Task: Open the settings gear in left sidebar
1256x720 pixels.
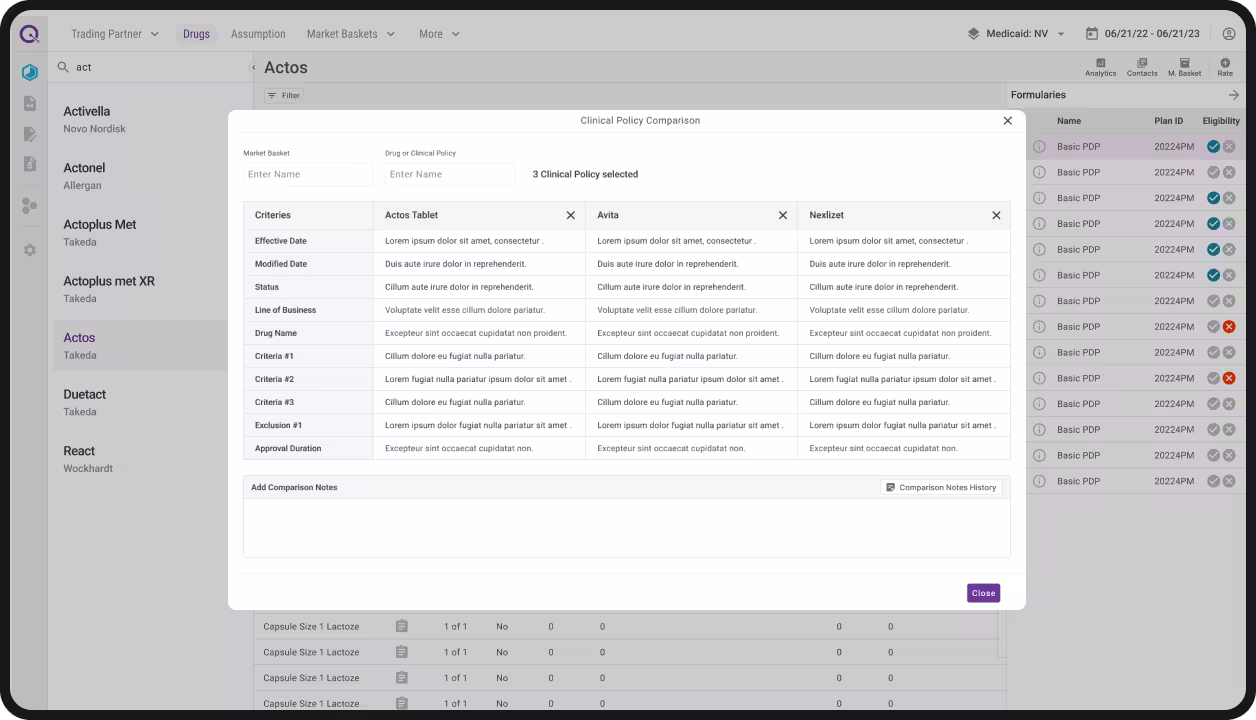Action: pos(30,250)
